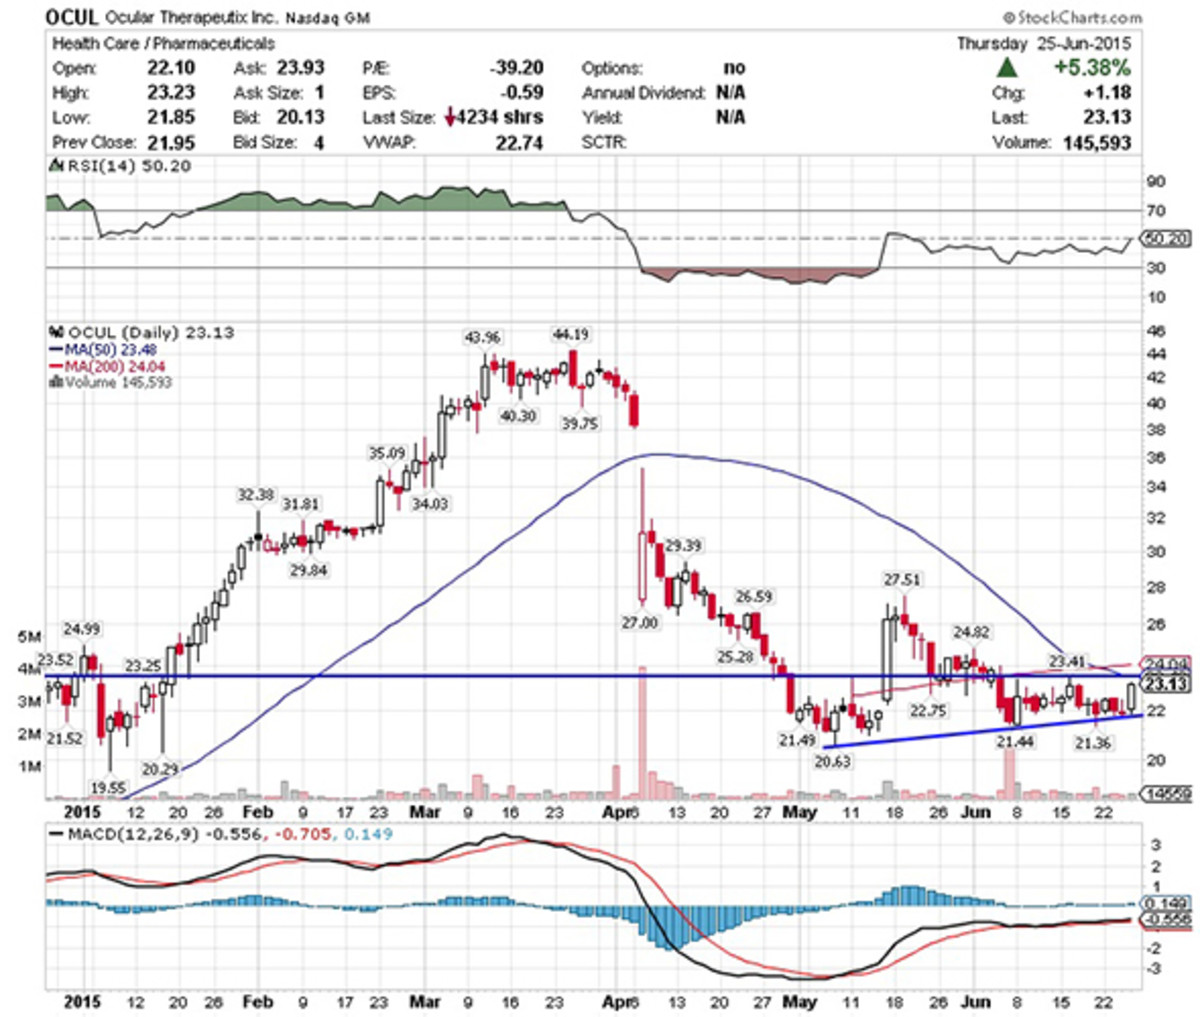Viewport: 1200px width, 1017px height.
Task: Click the OCUL (Daily) candlestick legend icon
Action: pyautogui.click(x=56, y=332)
